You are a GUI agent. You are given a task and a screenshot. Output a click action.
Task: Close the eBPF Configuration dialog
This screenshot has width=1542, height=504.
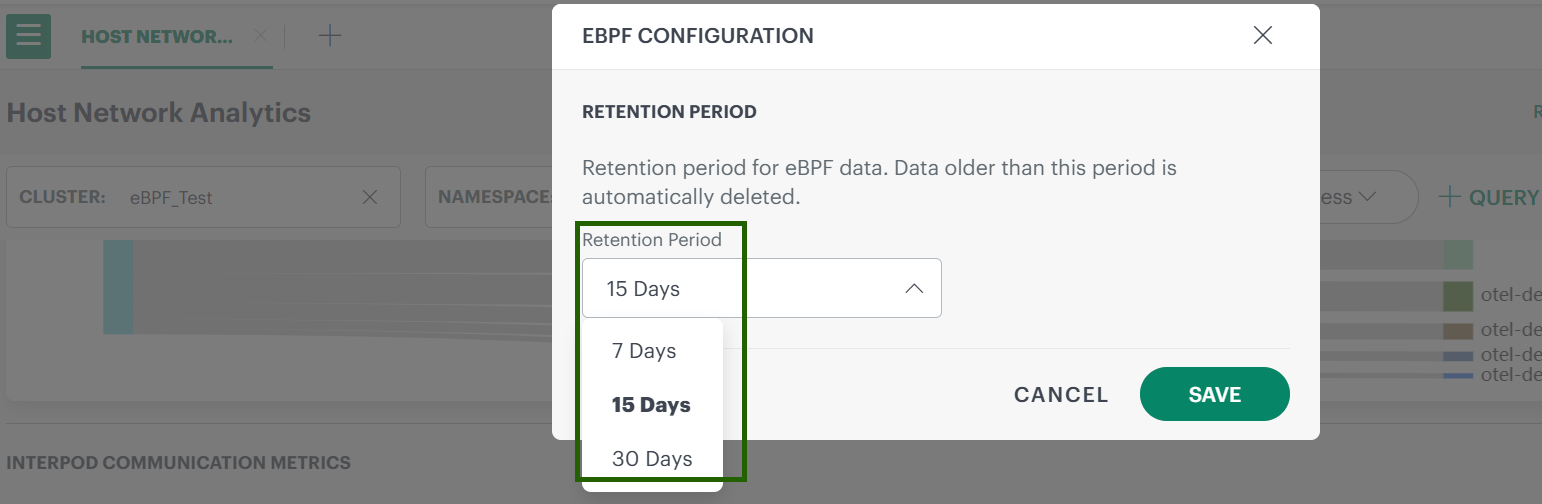coord(1263,36)
